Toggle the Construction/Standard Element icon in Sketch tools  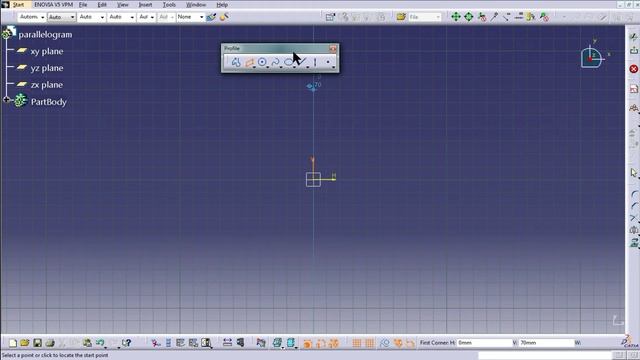coord(384,343)
